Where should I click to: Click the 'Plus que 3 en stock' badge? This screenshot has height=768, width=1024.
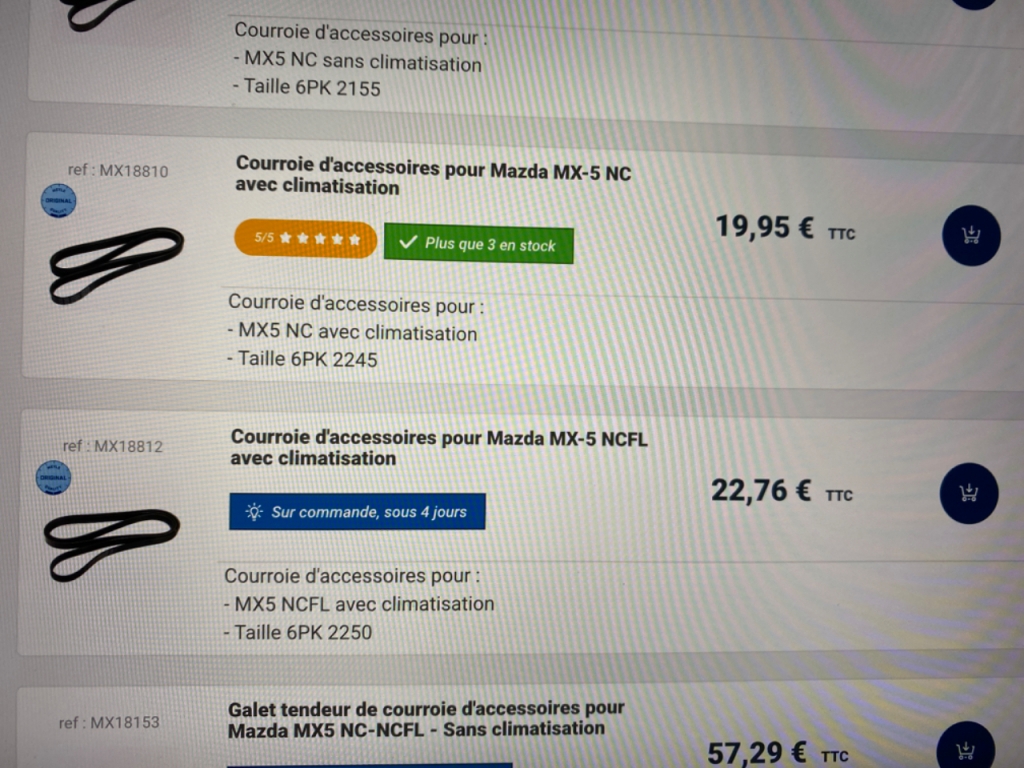point(479,244)
